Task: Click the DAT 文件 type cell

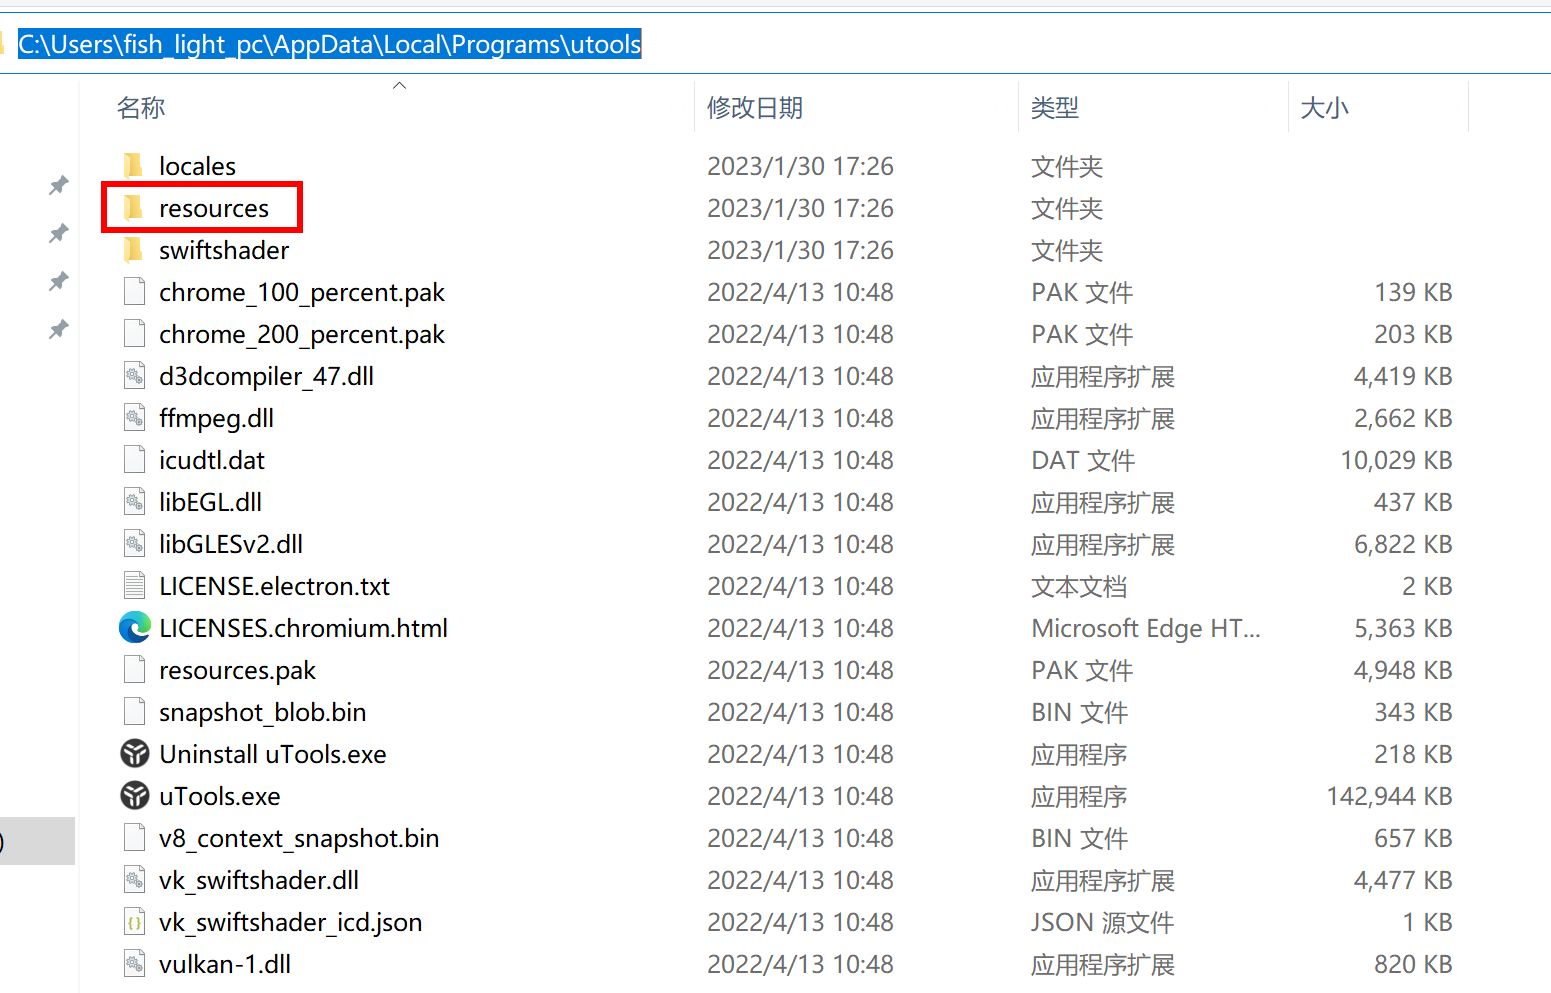Action: [1083, 460]
